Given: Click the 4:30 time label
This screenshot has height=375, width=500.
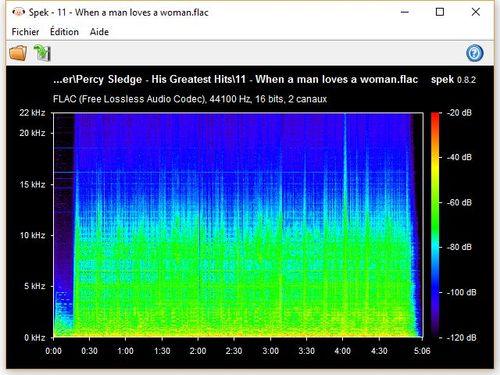Looking at the screenshot, I should [379, 351].
